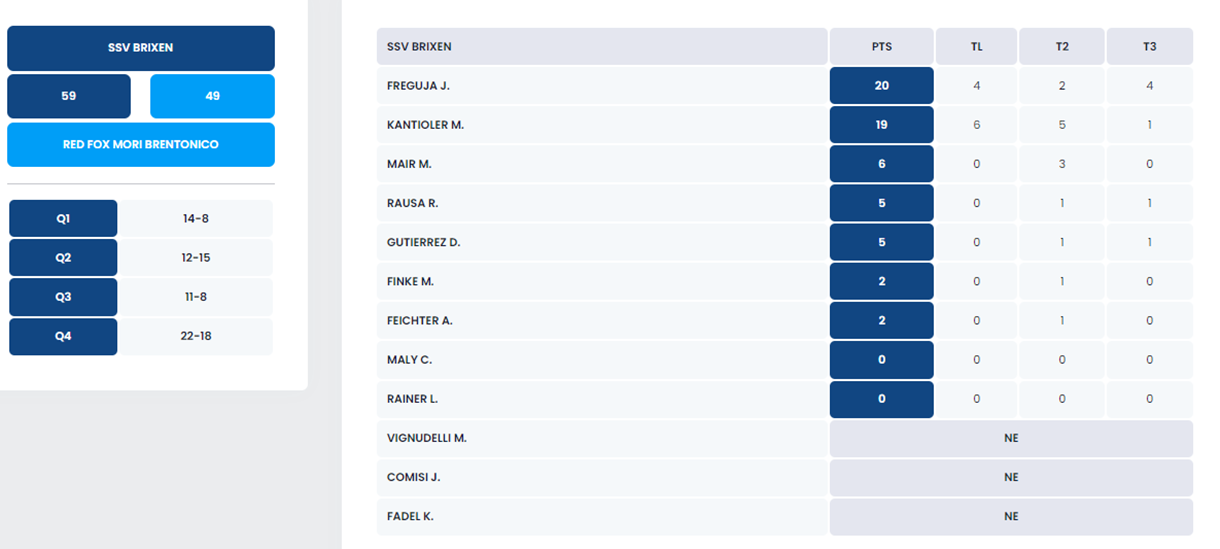This screenshot has width=1220, height=549.
Task: Click the SSV BRIXEN team button
Action: (x=141, y=48)
